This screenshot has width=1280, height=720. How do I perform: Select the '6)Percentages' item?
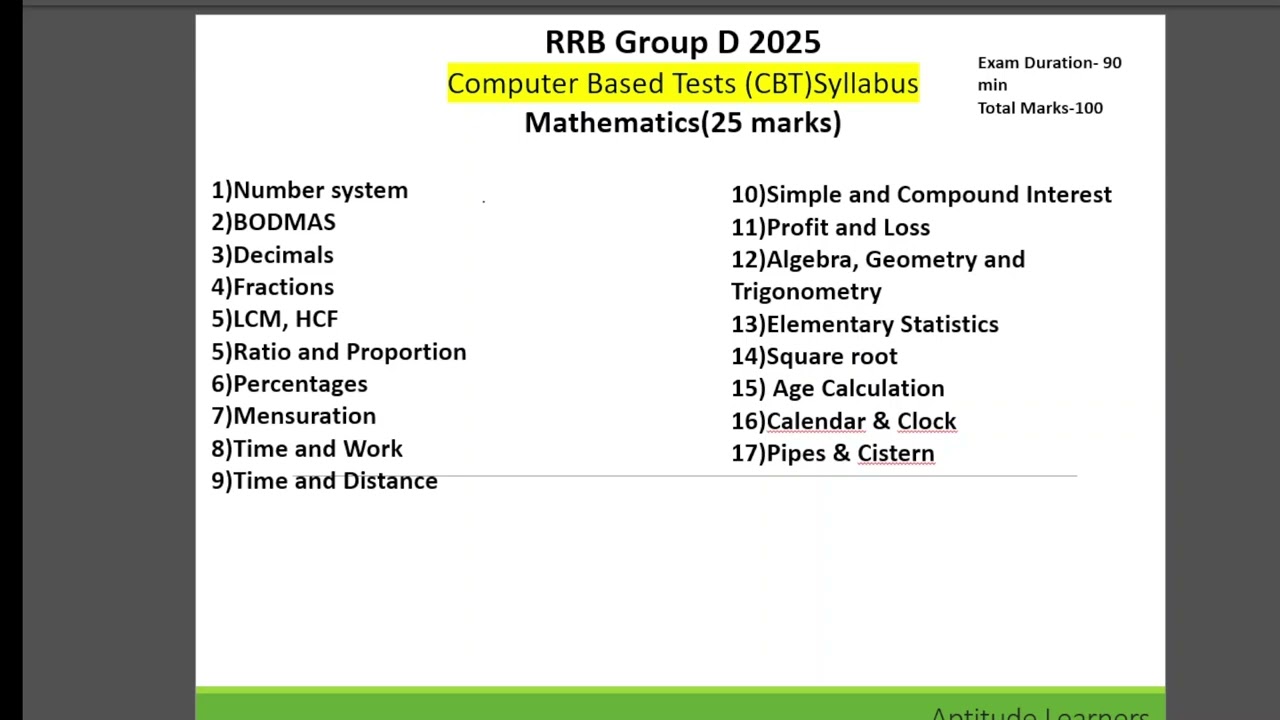click(x=289, y=384)
